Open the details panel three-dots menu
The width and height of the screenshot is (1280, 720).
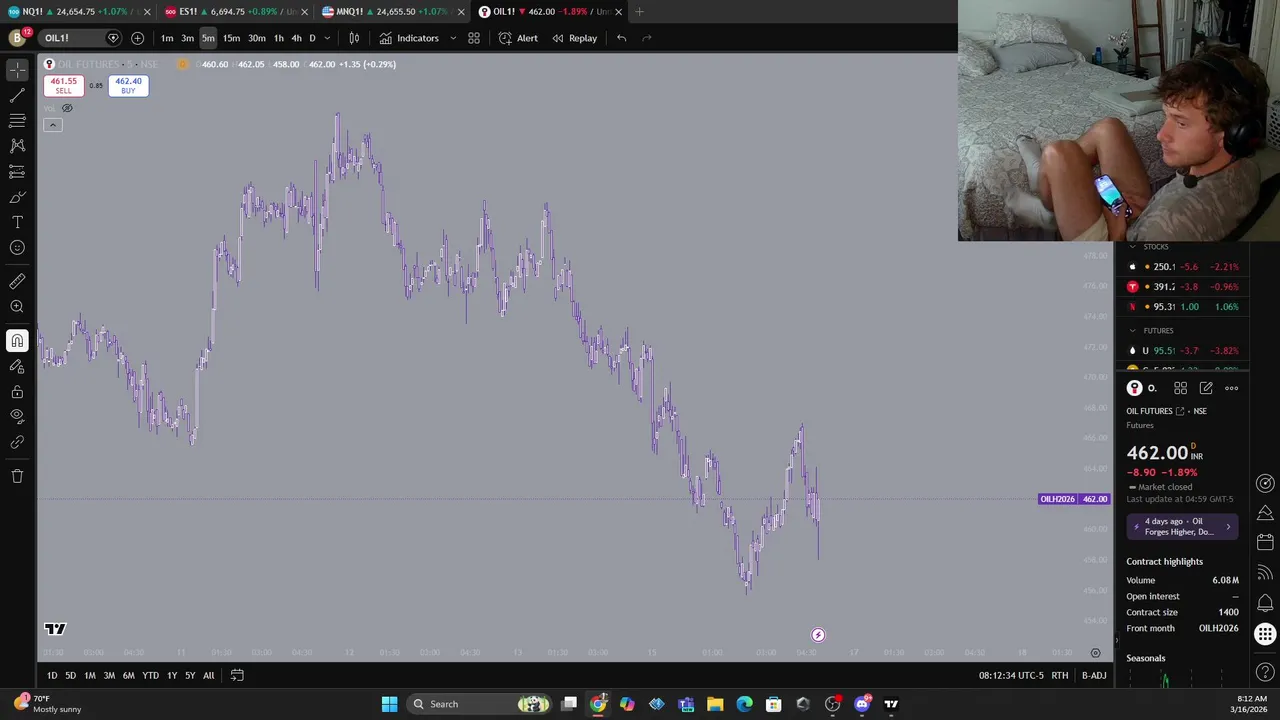click(x=1231, y=388)
